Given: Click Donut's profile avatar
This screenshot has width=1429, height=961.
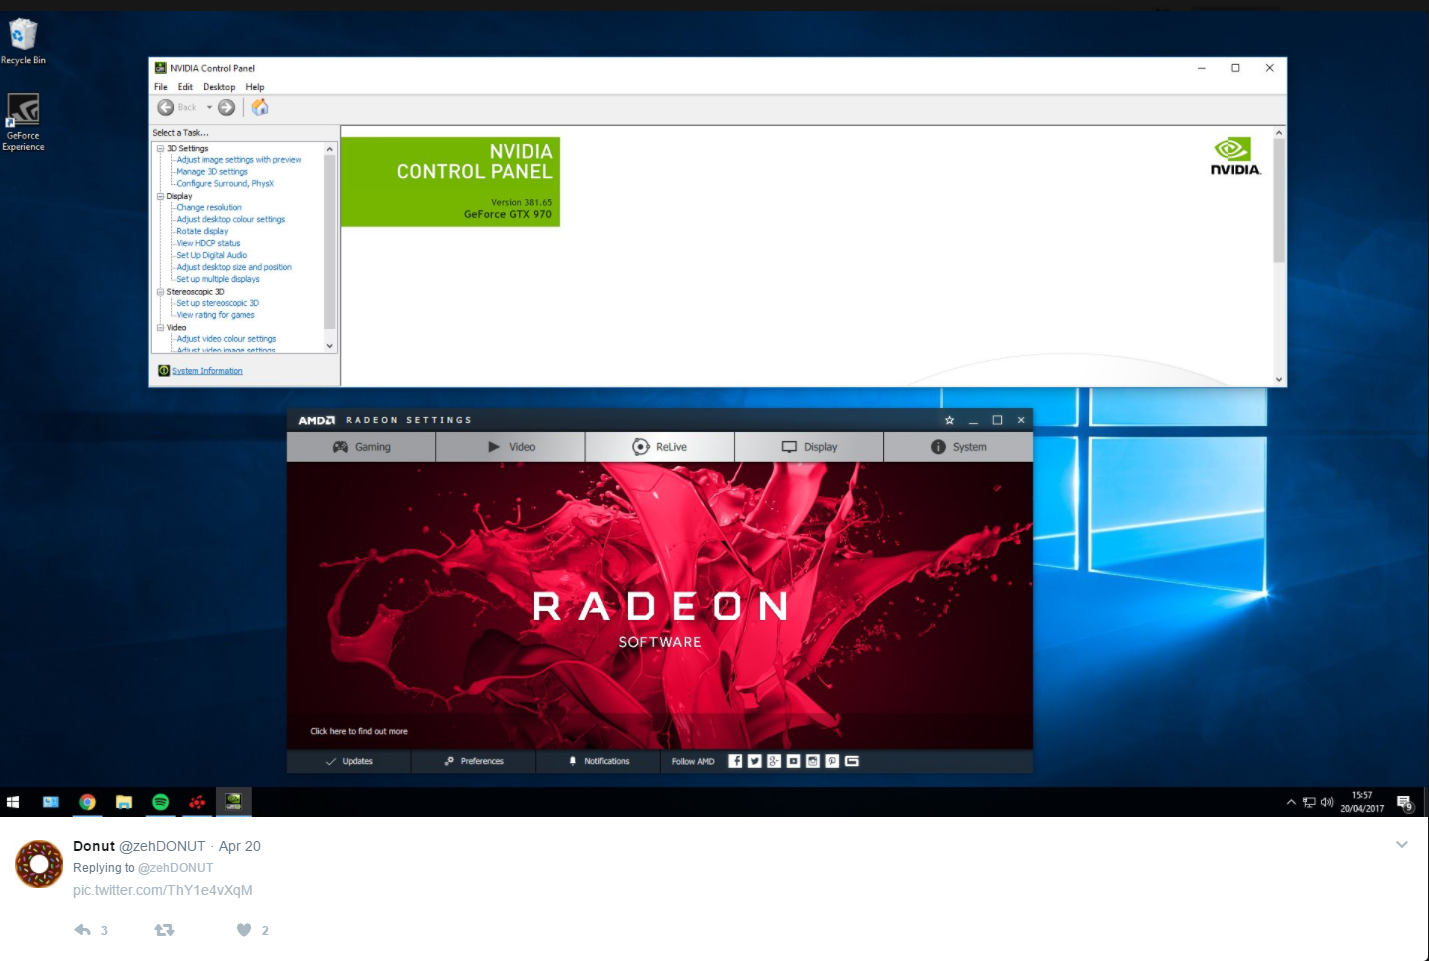Looking at the screenshot, I should point(39,864).
